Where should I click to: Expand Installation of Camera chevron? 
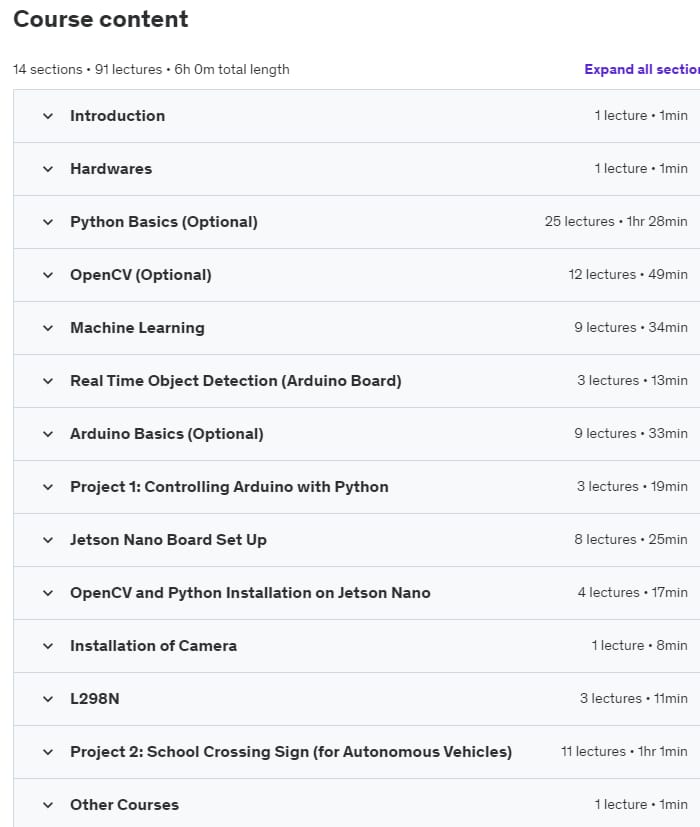pos(48,646)
